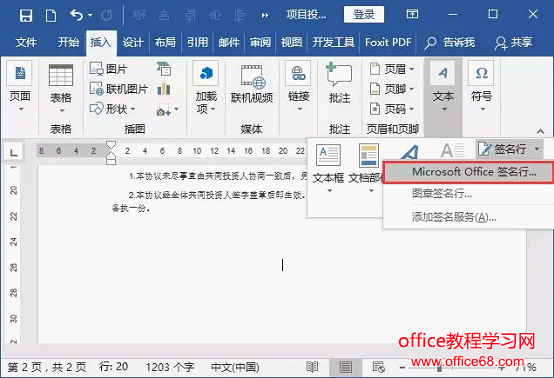Click the tab selector L button
The height and width of the screenshot is (378, 554).
tap(14, 152)
